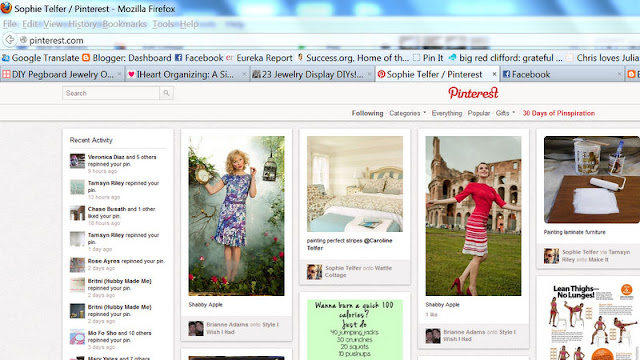Open the big red clifford bookmark
The width and height of the screenshot is (640, 360).
click(x=505, y=58)
